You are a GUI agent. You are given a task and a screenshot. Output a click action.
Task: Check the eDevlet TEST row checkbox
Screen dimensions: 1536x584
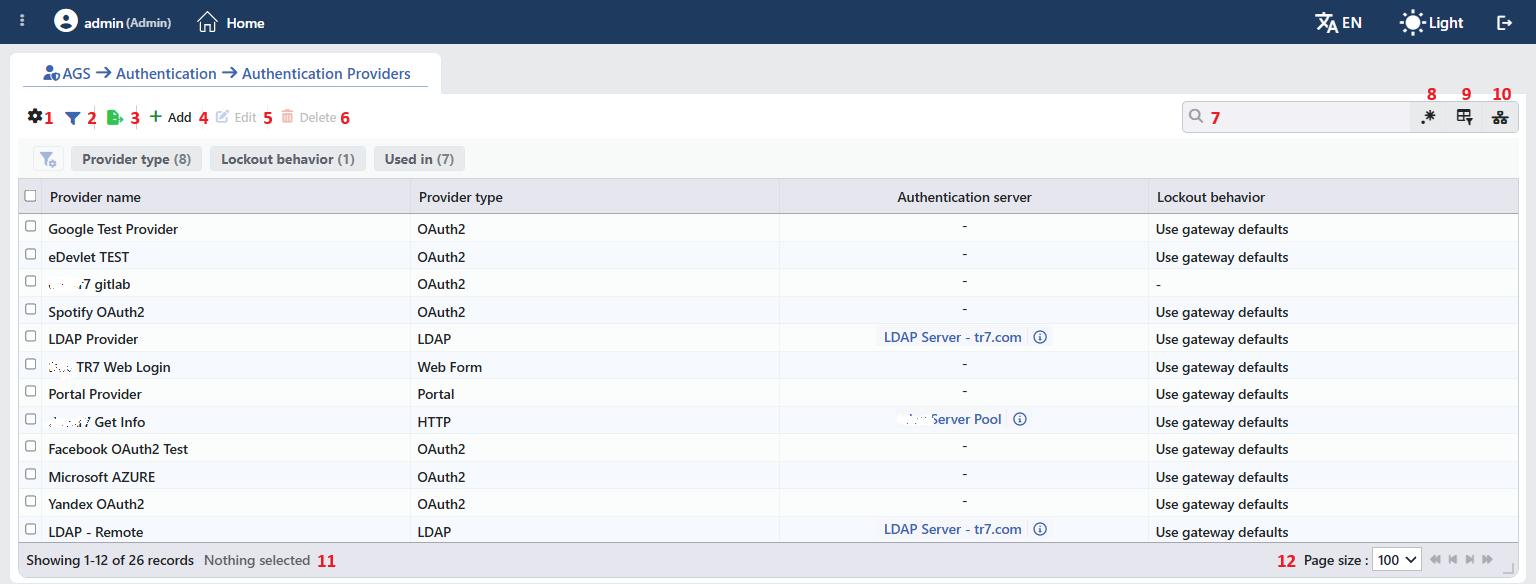coord(31,255)
